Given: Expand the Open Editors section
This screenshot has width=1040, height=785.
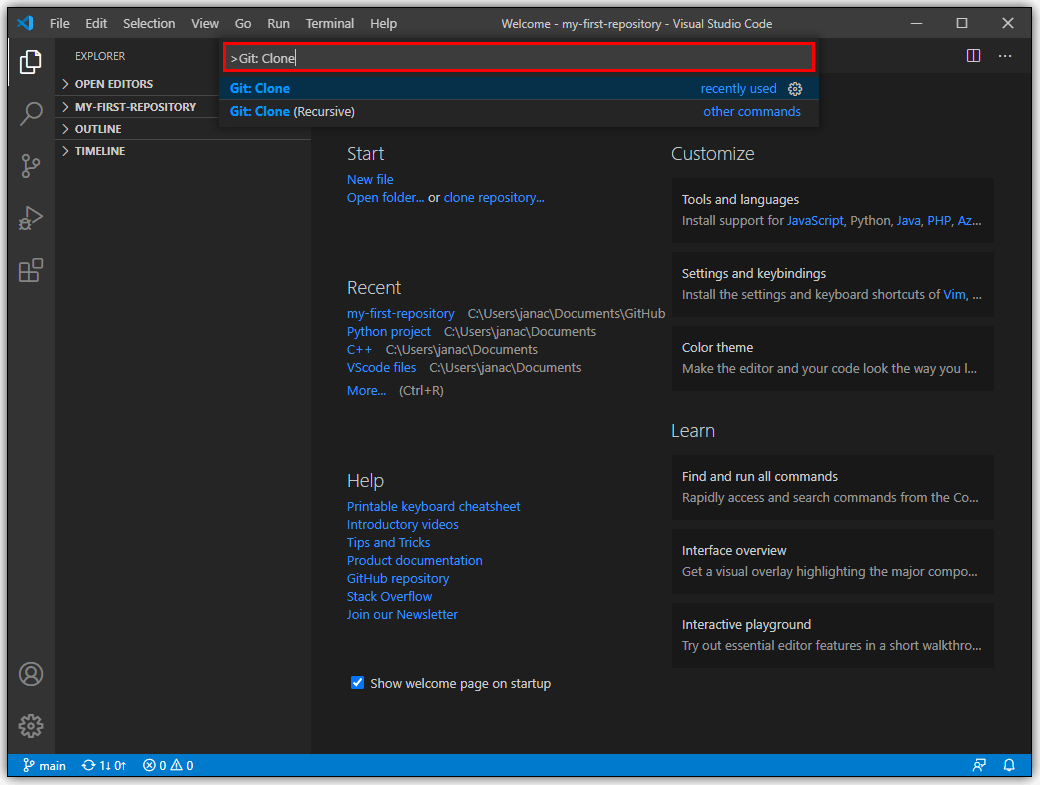Looking at the screenshot, I should coord(183,84).
